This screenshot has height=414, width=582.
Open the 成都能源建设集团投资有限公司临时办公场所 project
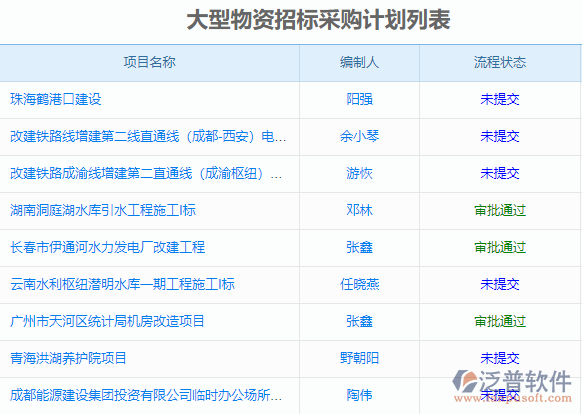click(146, 395)
